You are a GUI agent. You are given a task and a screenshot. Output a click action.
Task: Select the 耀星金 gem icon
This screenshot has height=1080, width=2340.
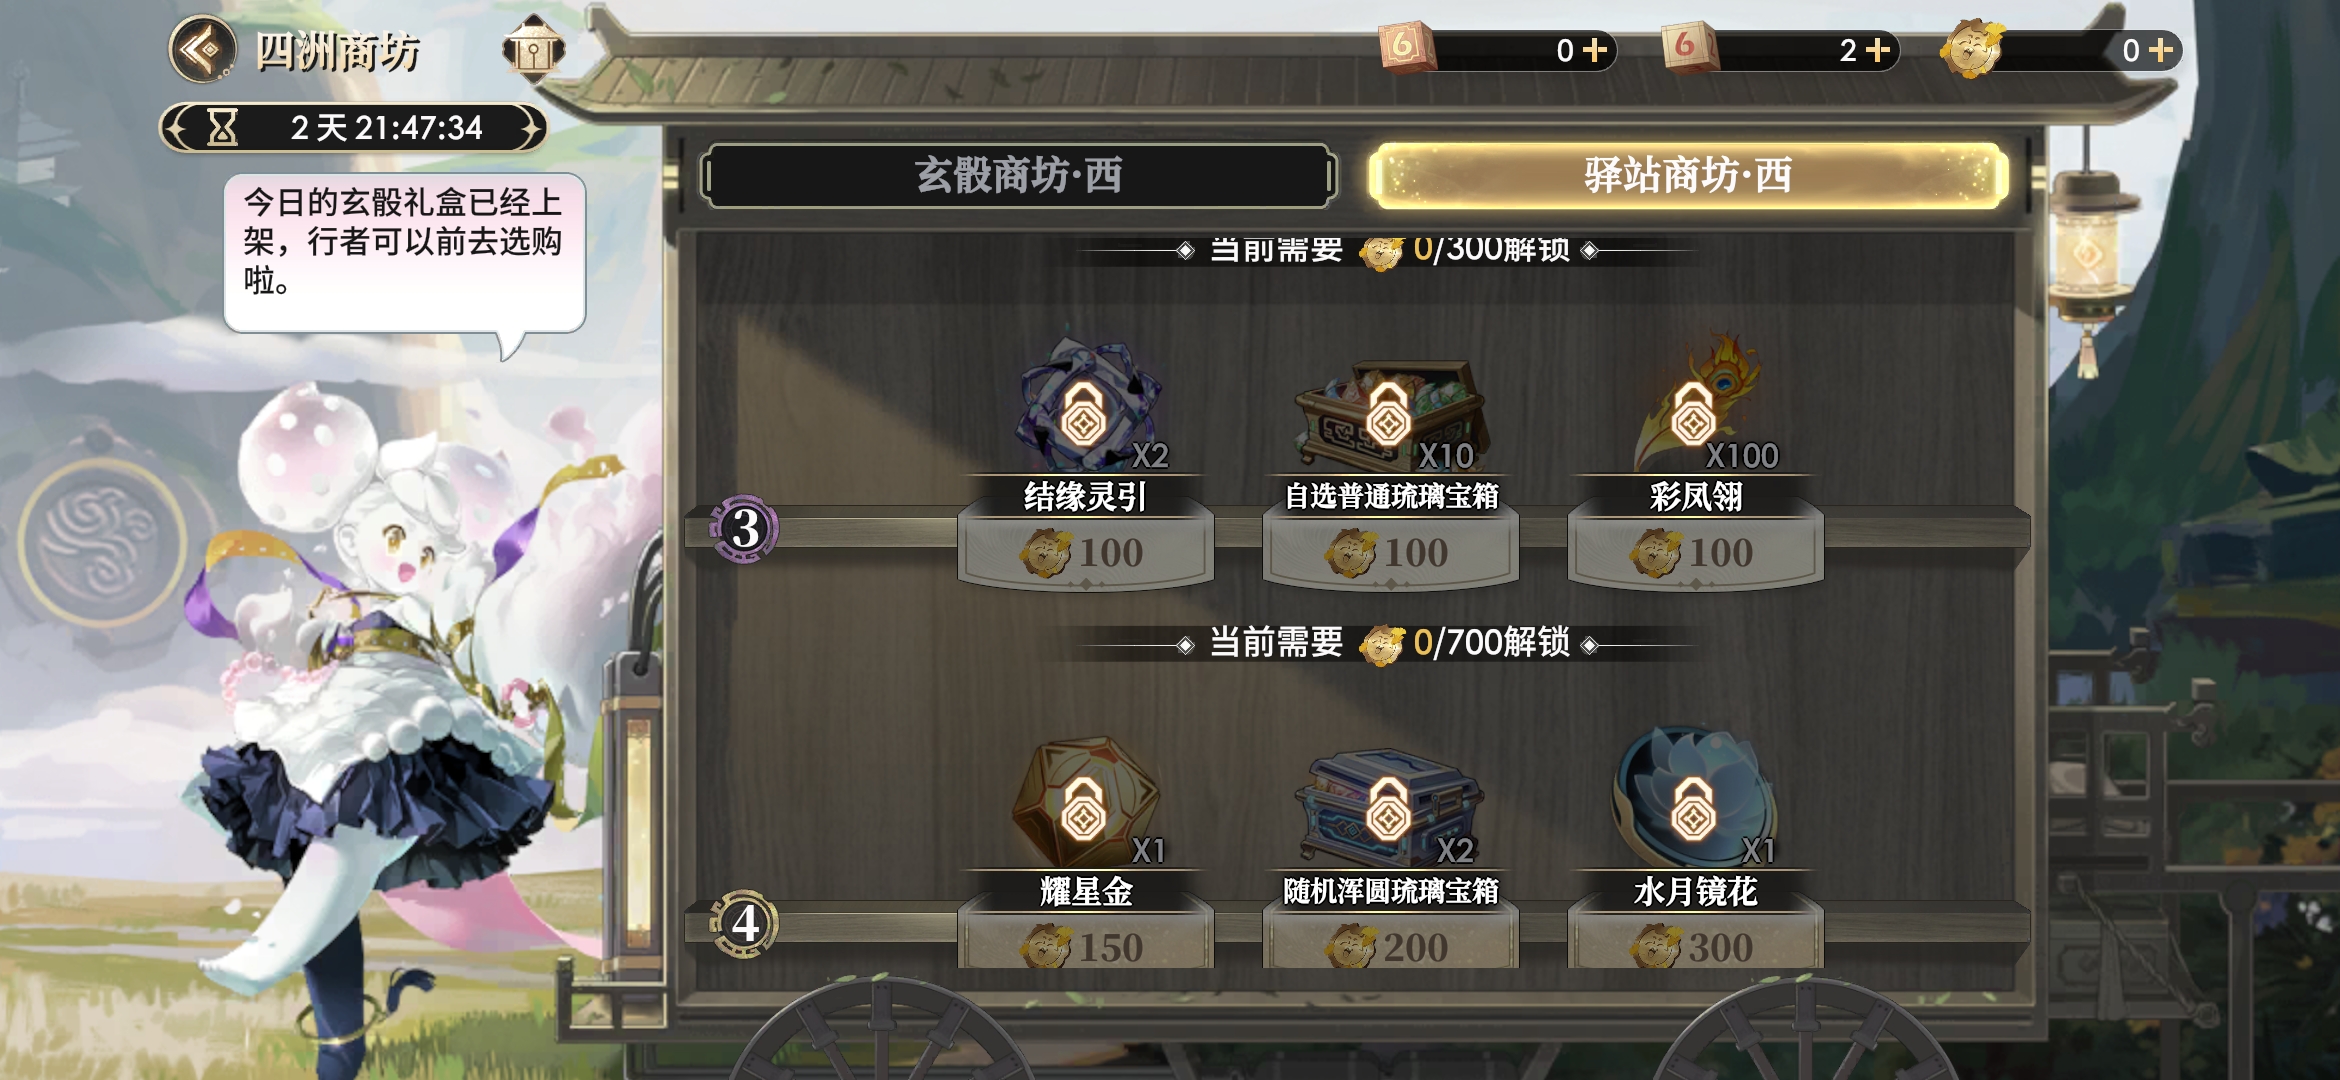[1086, 802]
